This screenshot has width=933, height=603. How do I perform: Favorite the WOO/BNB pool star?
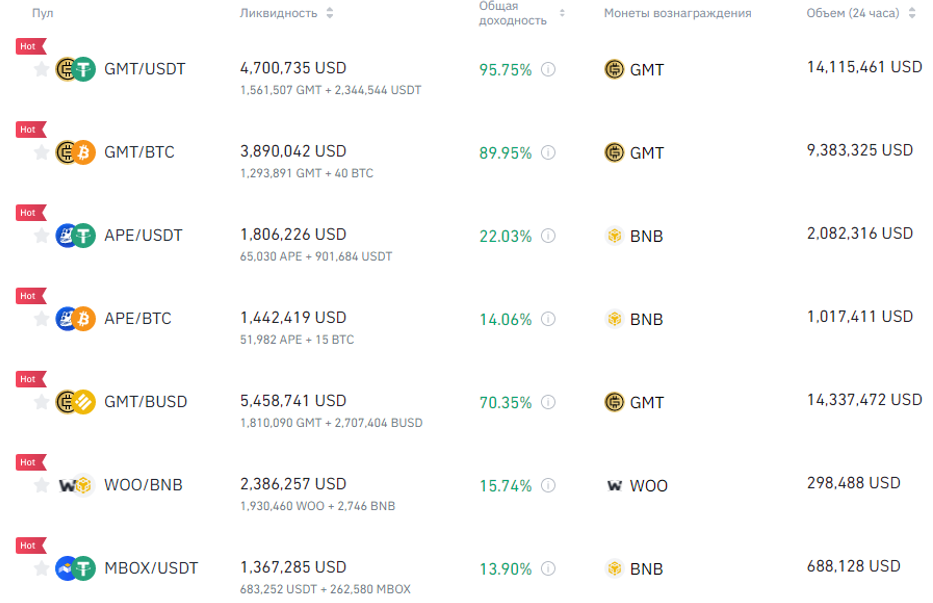pyautogui.click(x=41, y=485)
